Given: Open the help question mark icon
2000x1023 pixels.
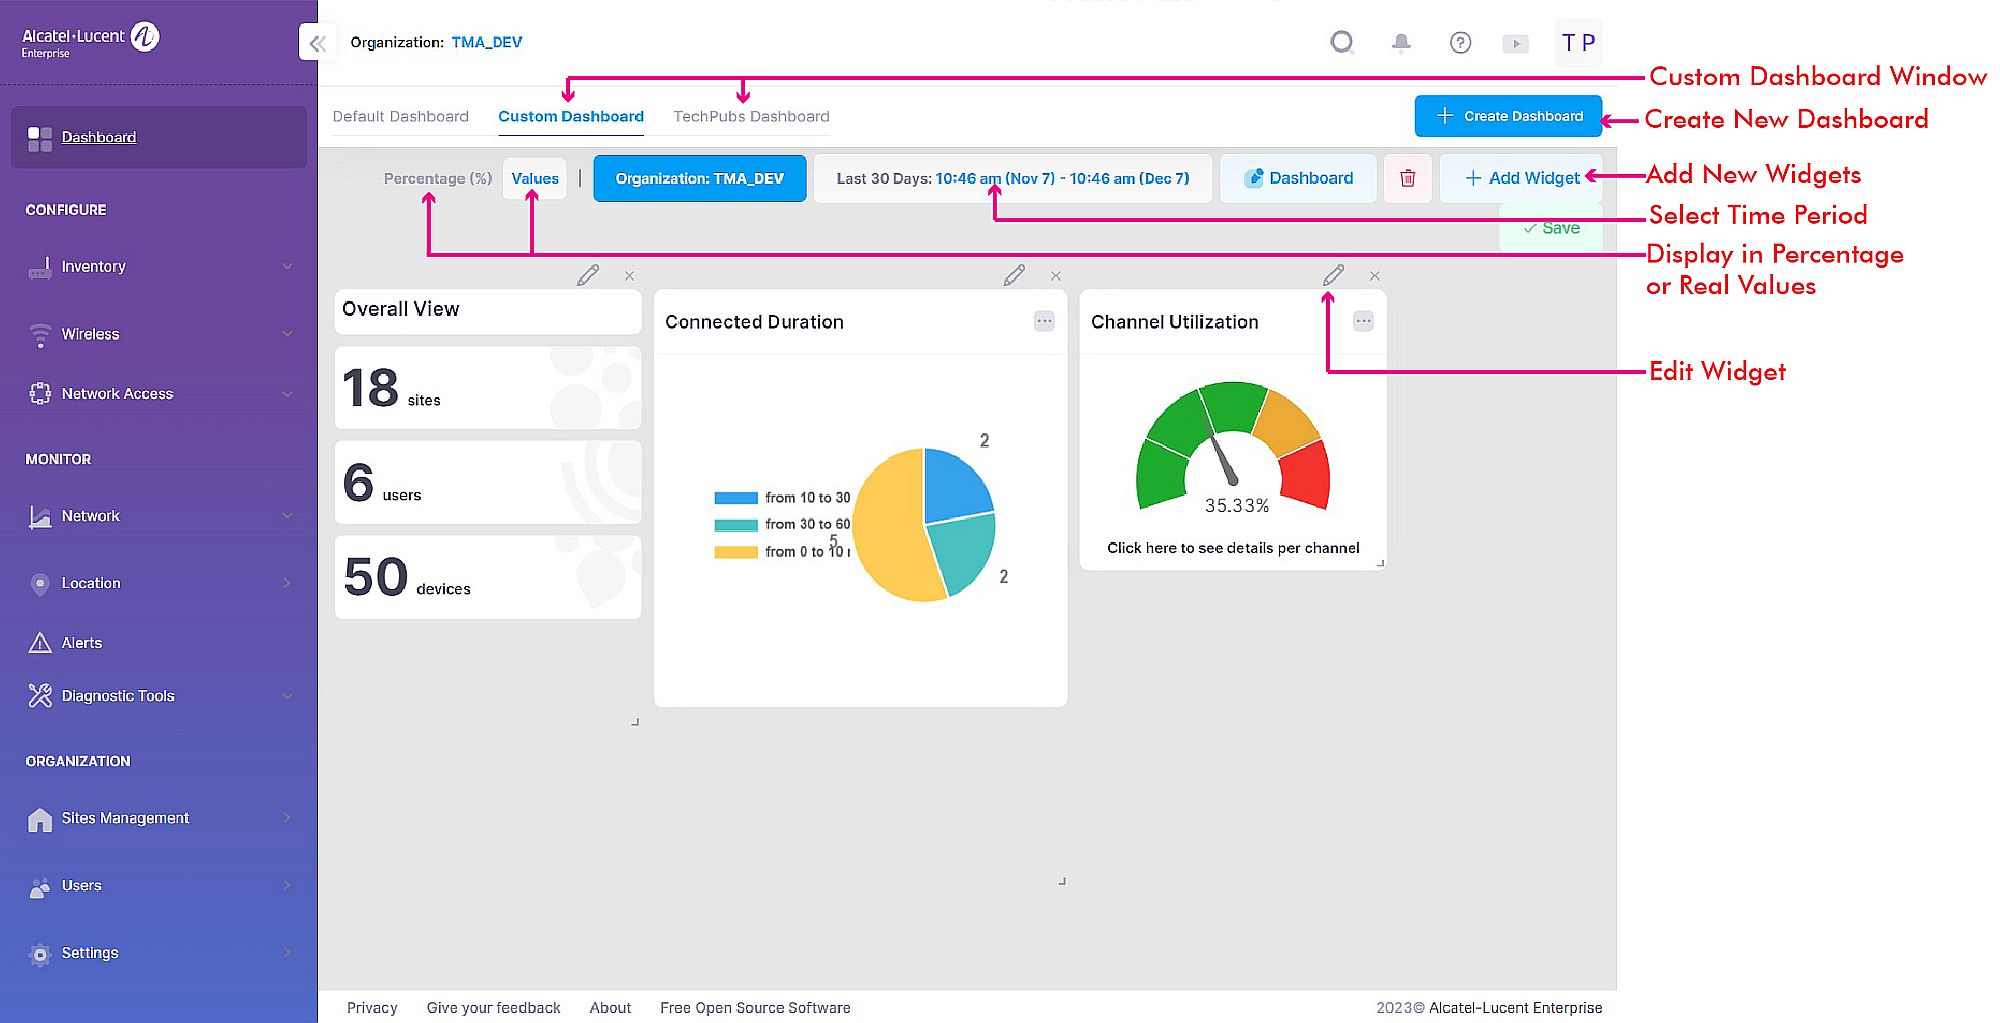Looking at the screenshot, I should click(x=1460, y=42).
